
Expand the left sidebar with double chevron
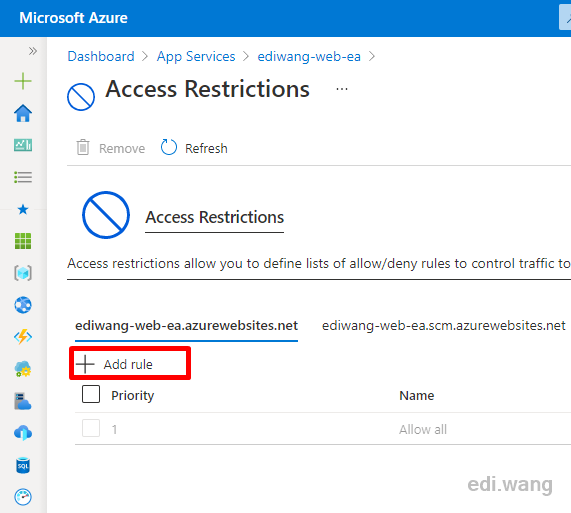[33, 51]
